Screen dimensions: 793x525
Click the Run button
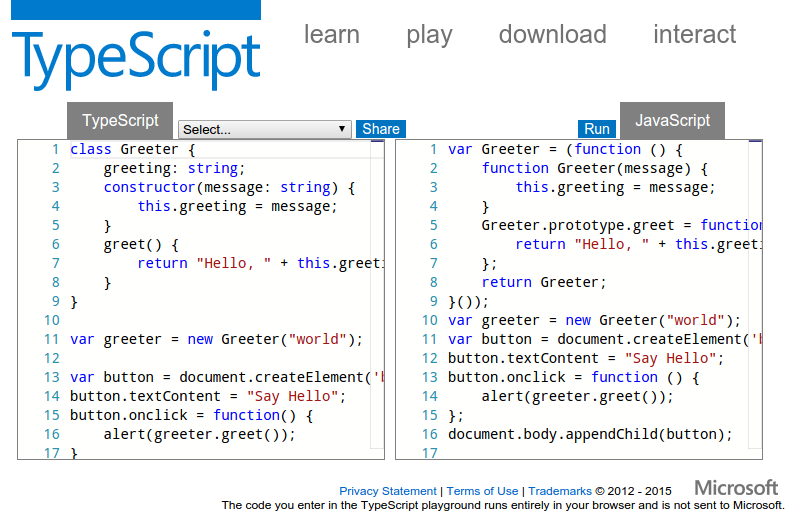pyautogui.click(x=597, y=129)
